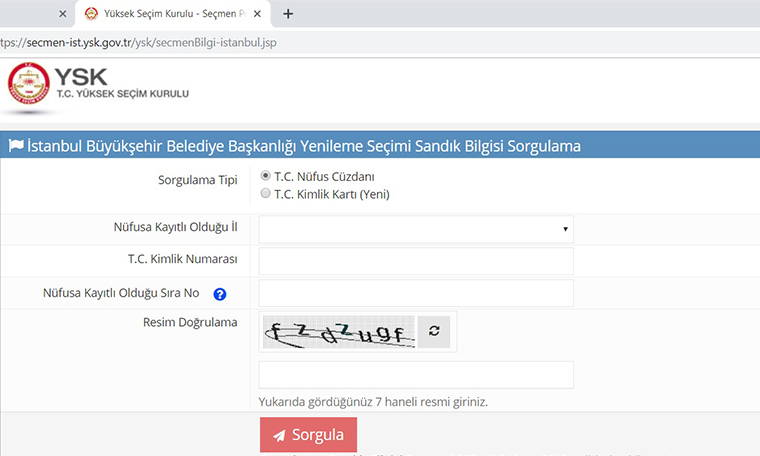Image resolution: width=760 pixels, height=456 pixels.
Task: Close the first browser tab
Action: pyautogui.click(x=63, y=14)
